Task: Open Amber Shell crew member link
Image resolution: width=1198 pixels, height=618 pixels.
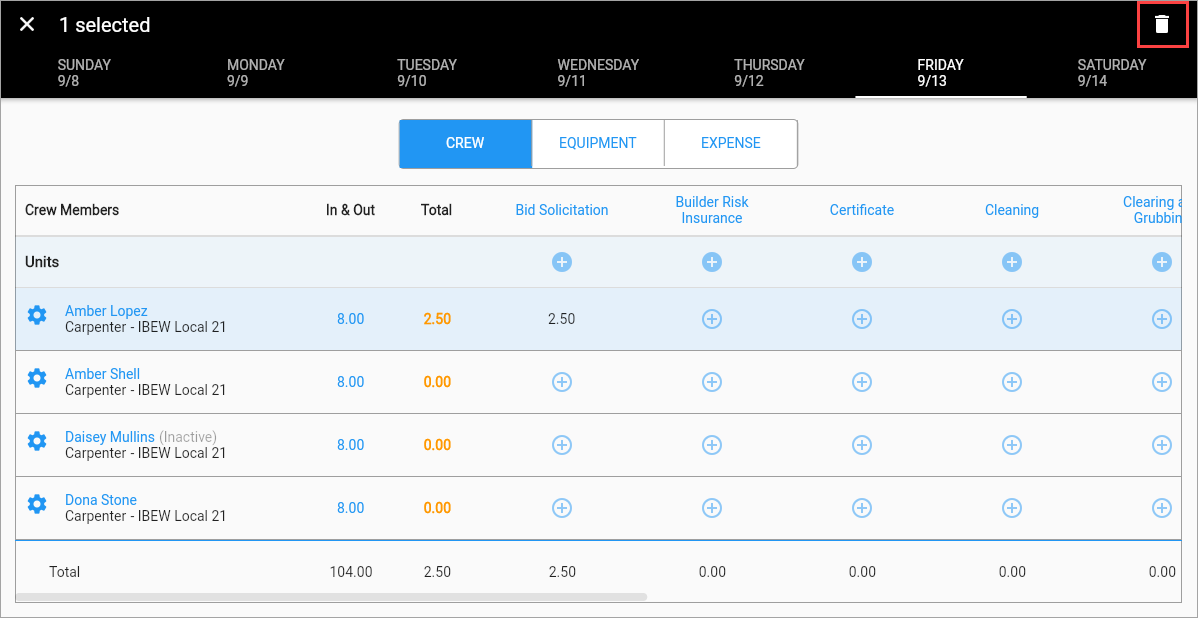Action: [x=102, y=374]
